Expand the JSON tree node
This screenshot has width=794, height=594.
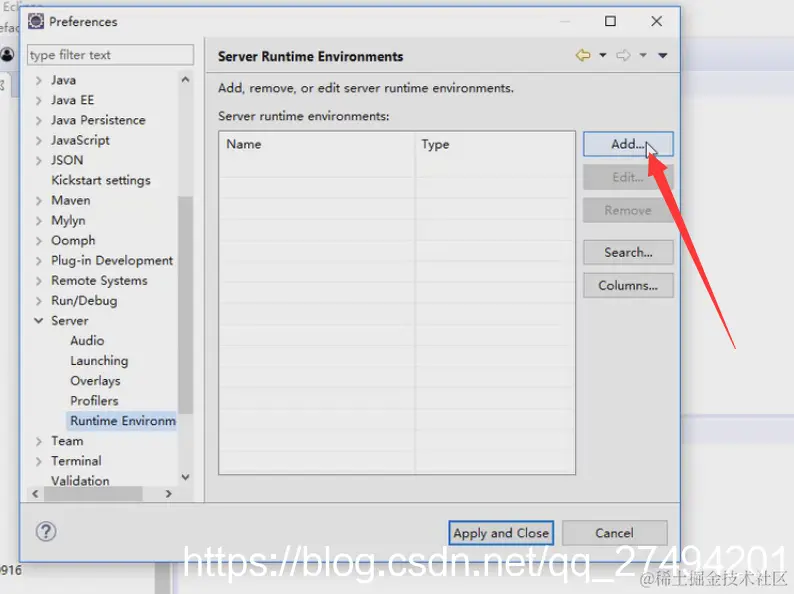coord(38,161)
